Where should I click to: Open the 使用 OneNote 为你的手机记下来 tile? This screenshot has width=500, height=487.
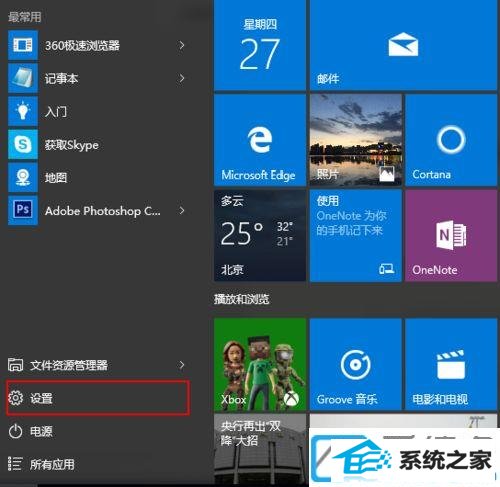point(355,236)
